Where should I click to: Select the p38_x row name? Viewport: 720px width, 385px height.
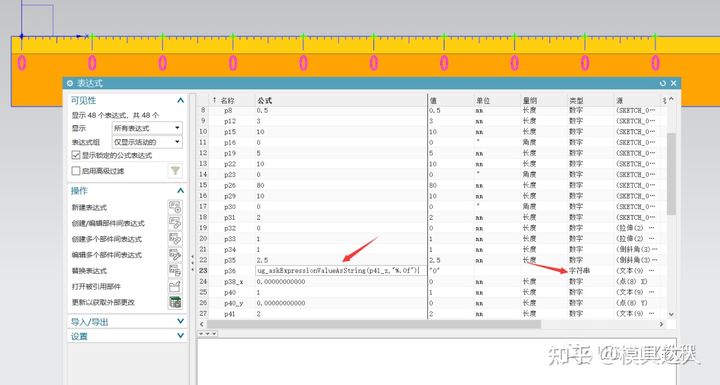tap(233, 282)
